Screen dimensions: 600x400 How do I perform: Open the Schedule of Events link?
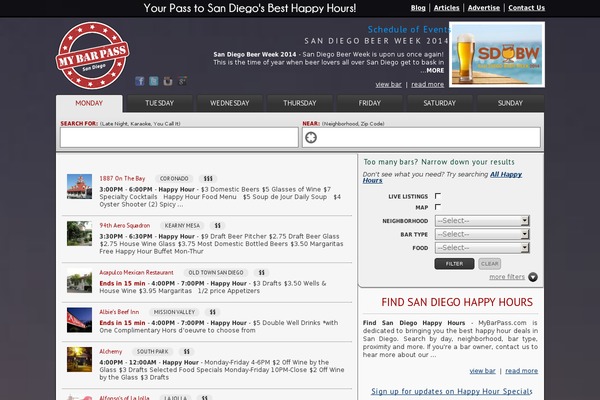[x=408, y=29]
